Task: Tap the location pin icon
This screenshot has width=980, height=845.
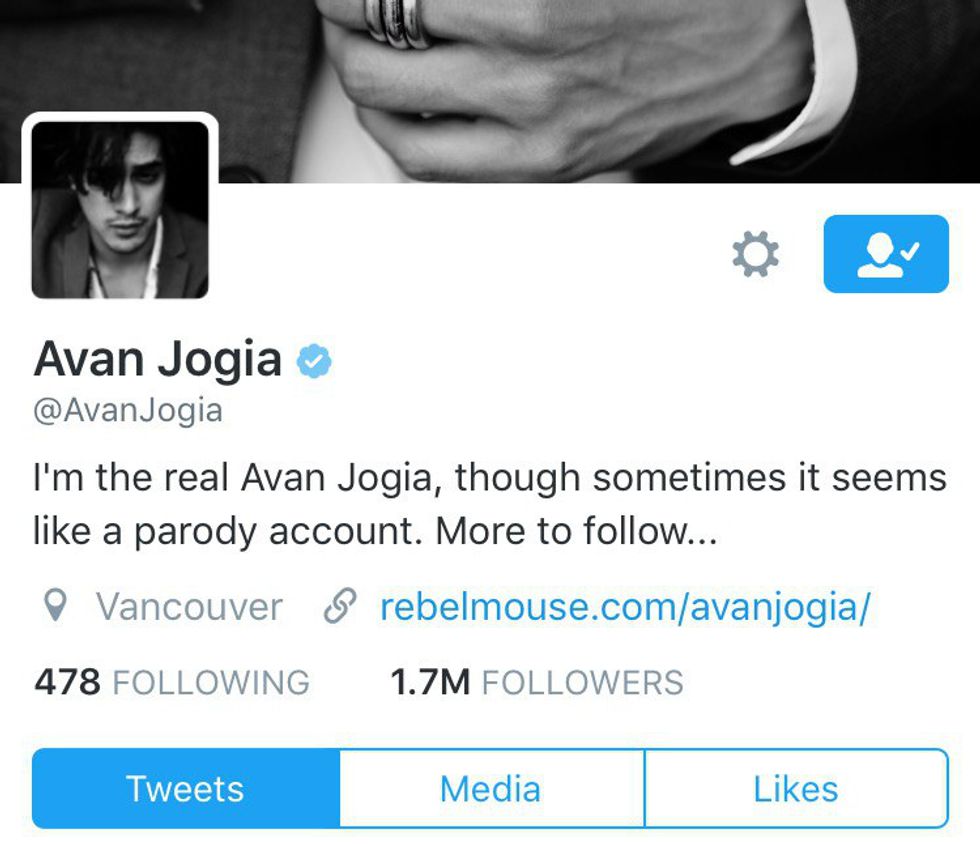Action: click(x=56, y=606)
